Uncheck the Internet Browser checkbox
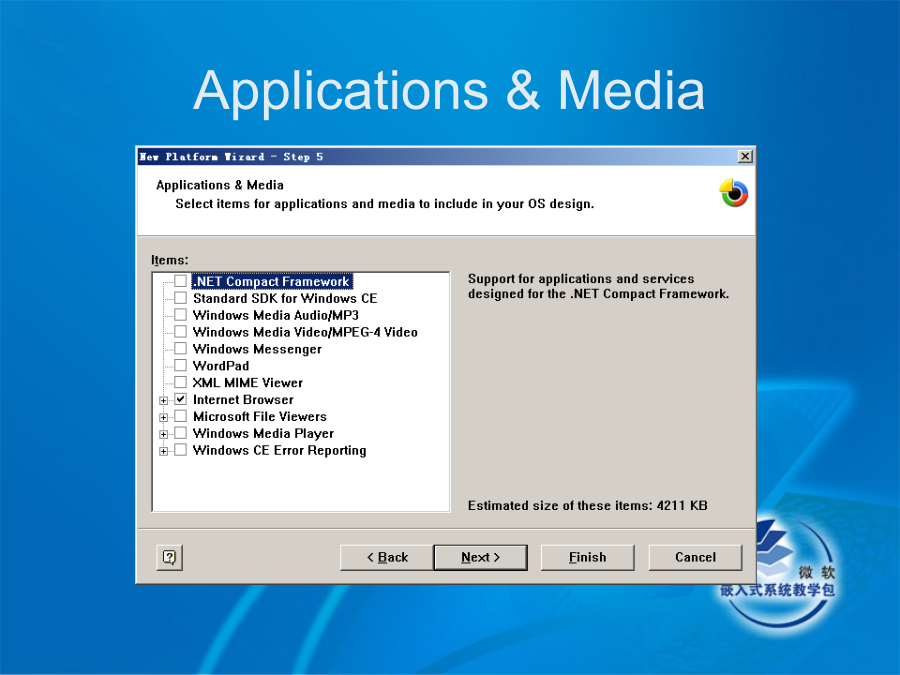The image size is (900, 675). tap(180, 399)
